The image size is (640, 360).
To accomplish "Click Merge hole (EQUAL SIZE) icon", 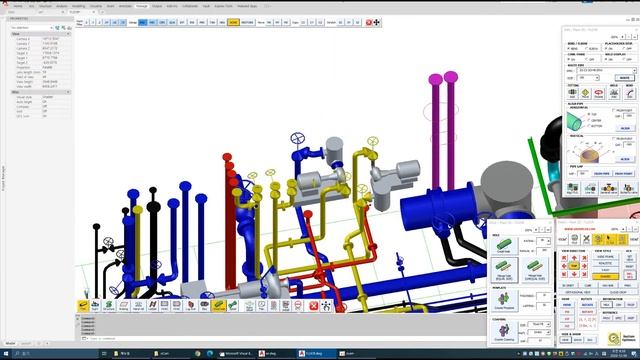I will click(504, 270).
